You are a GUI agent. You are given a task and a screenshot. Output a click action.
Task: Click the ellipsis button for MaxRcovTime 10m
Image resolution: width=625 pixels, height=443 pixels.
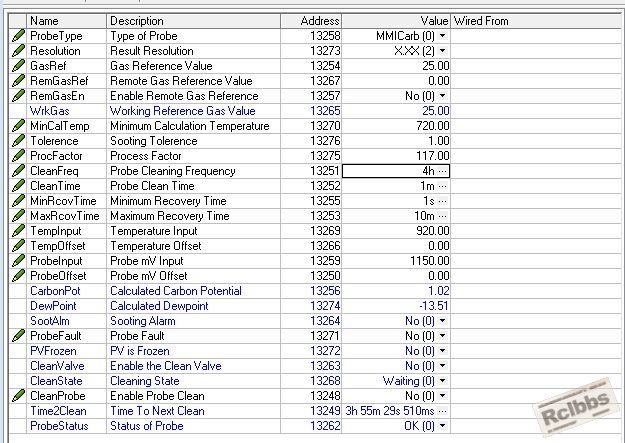pyautogui.click(x=442, y=216)
